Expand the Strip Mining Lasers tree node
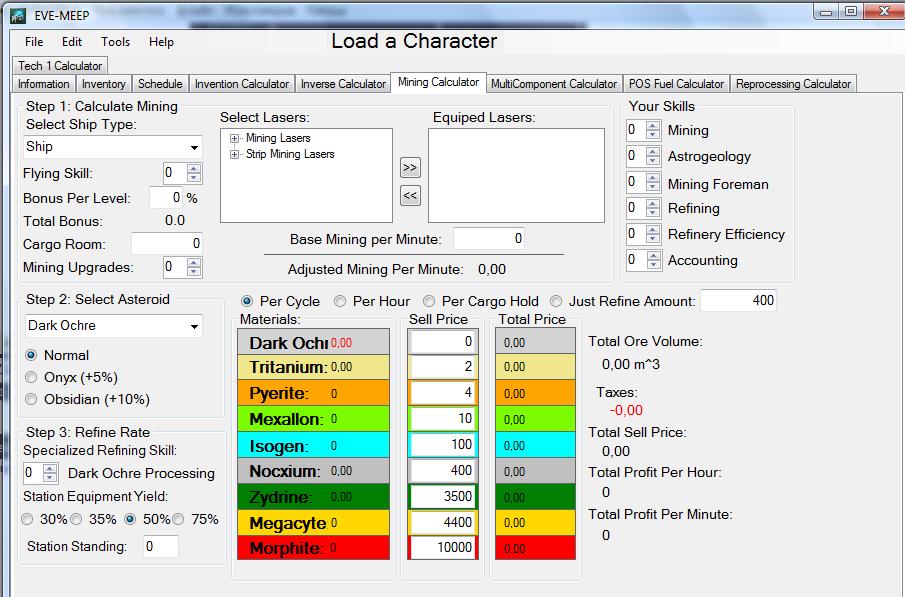The width and height of the screenshot is (905, 597). coord(234,154)
